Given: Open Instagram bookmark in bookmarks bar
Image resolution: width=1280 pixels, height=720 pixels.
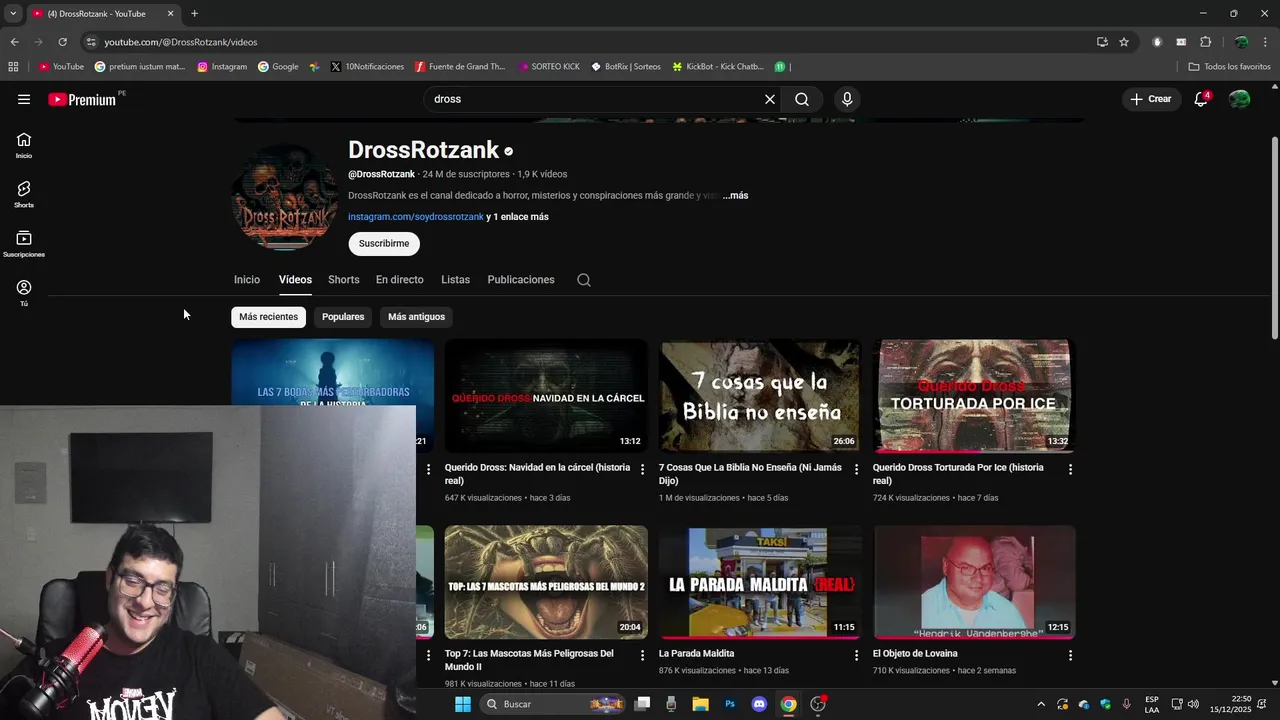Looking at the screenshot, I should [222, 67].
